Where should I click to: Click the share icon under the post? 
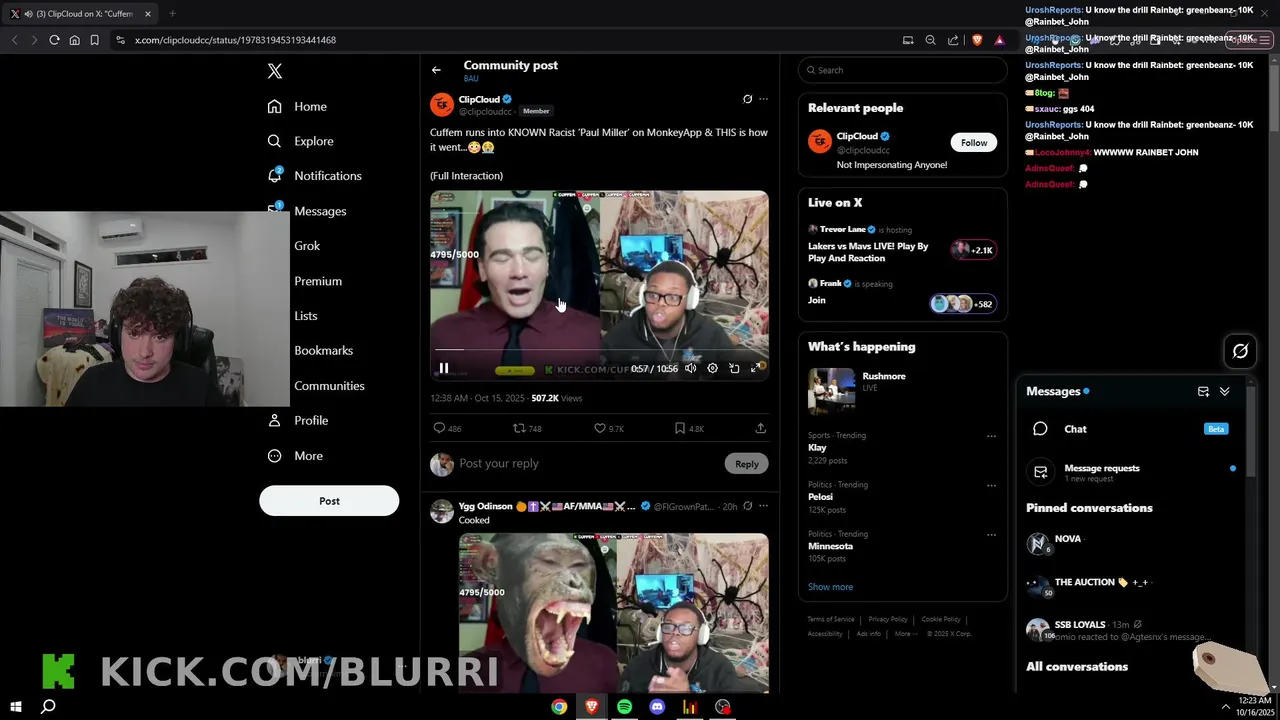click(760, 428)
